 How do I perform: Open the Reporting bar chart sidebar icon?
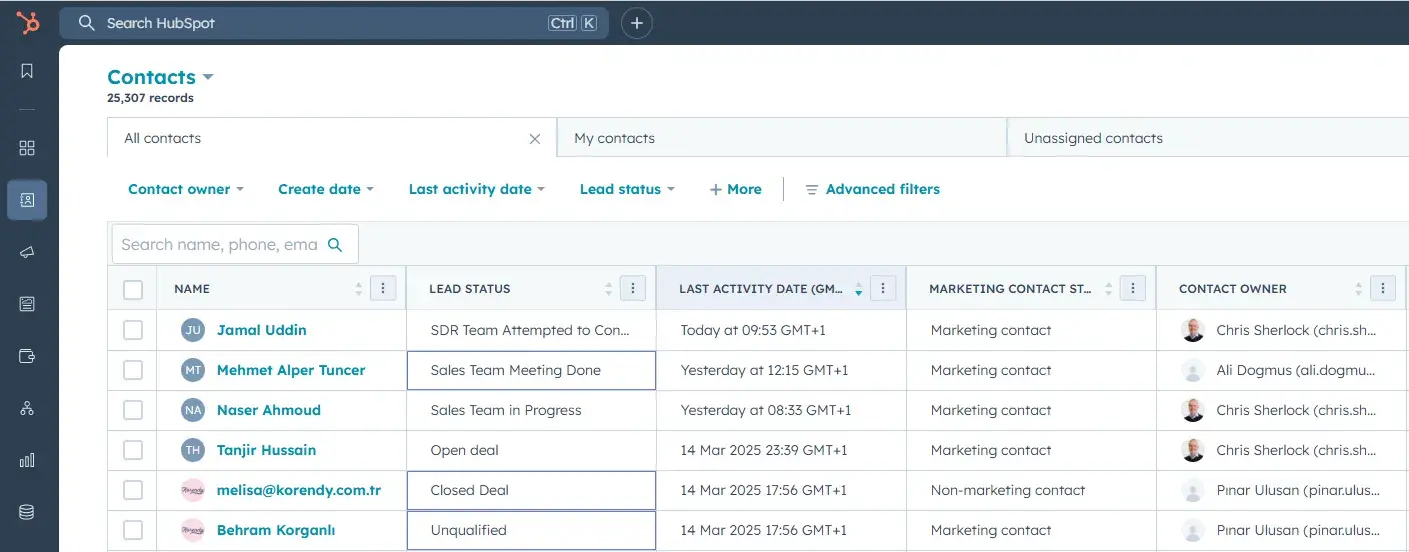[x=27, y=460]
